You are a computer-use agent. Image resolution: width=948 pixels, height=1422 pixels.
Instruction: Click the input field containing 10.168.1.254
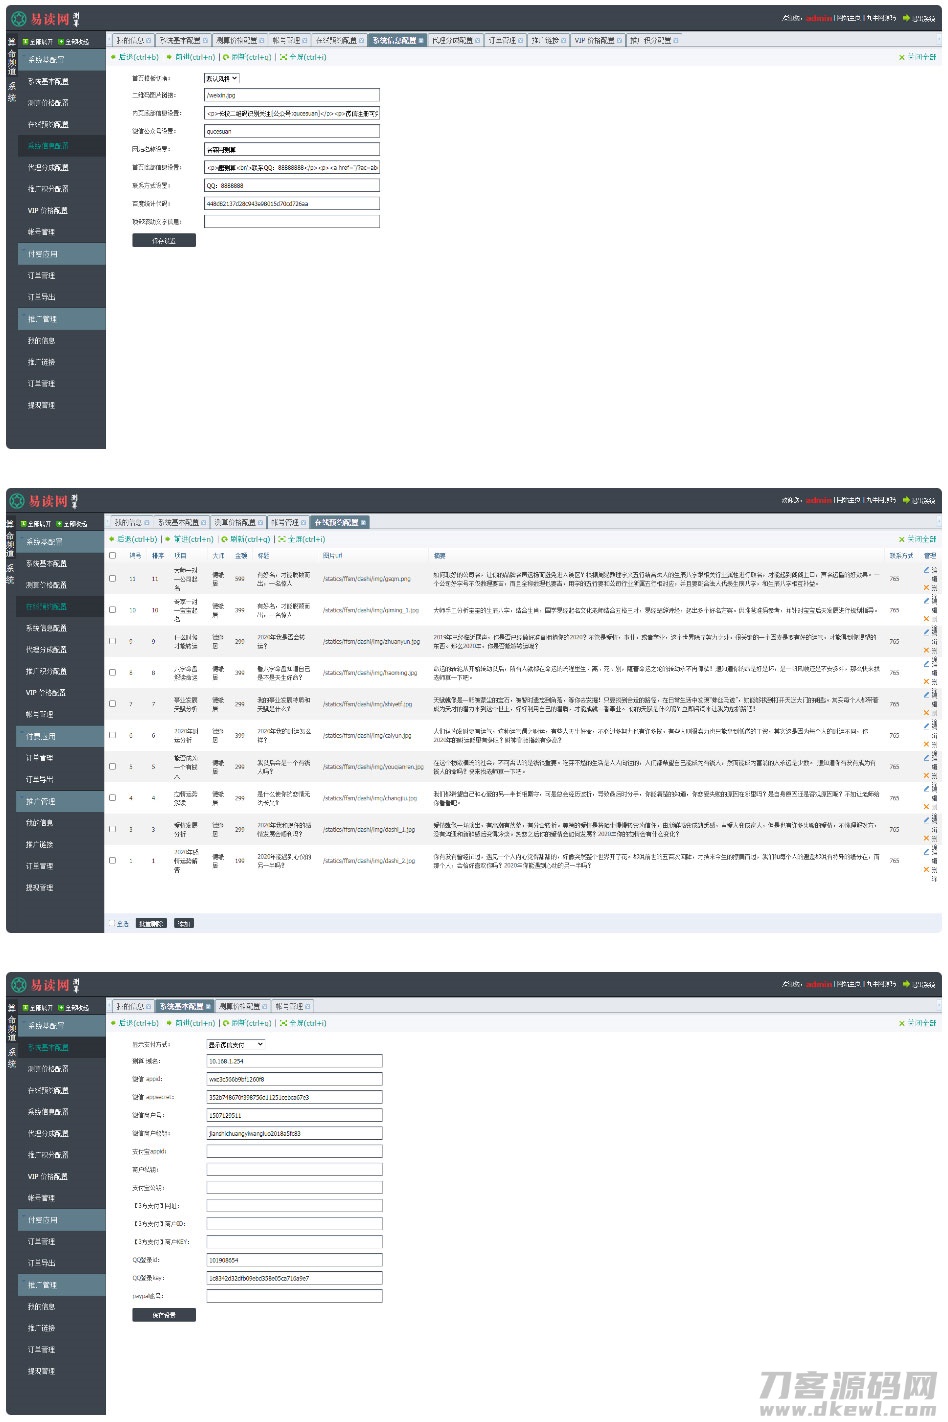click(294, 1061)
